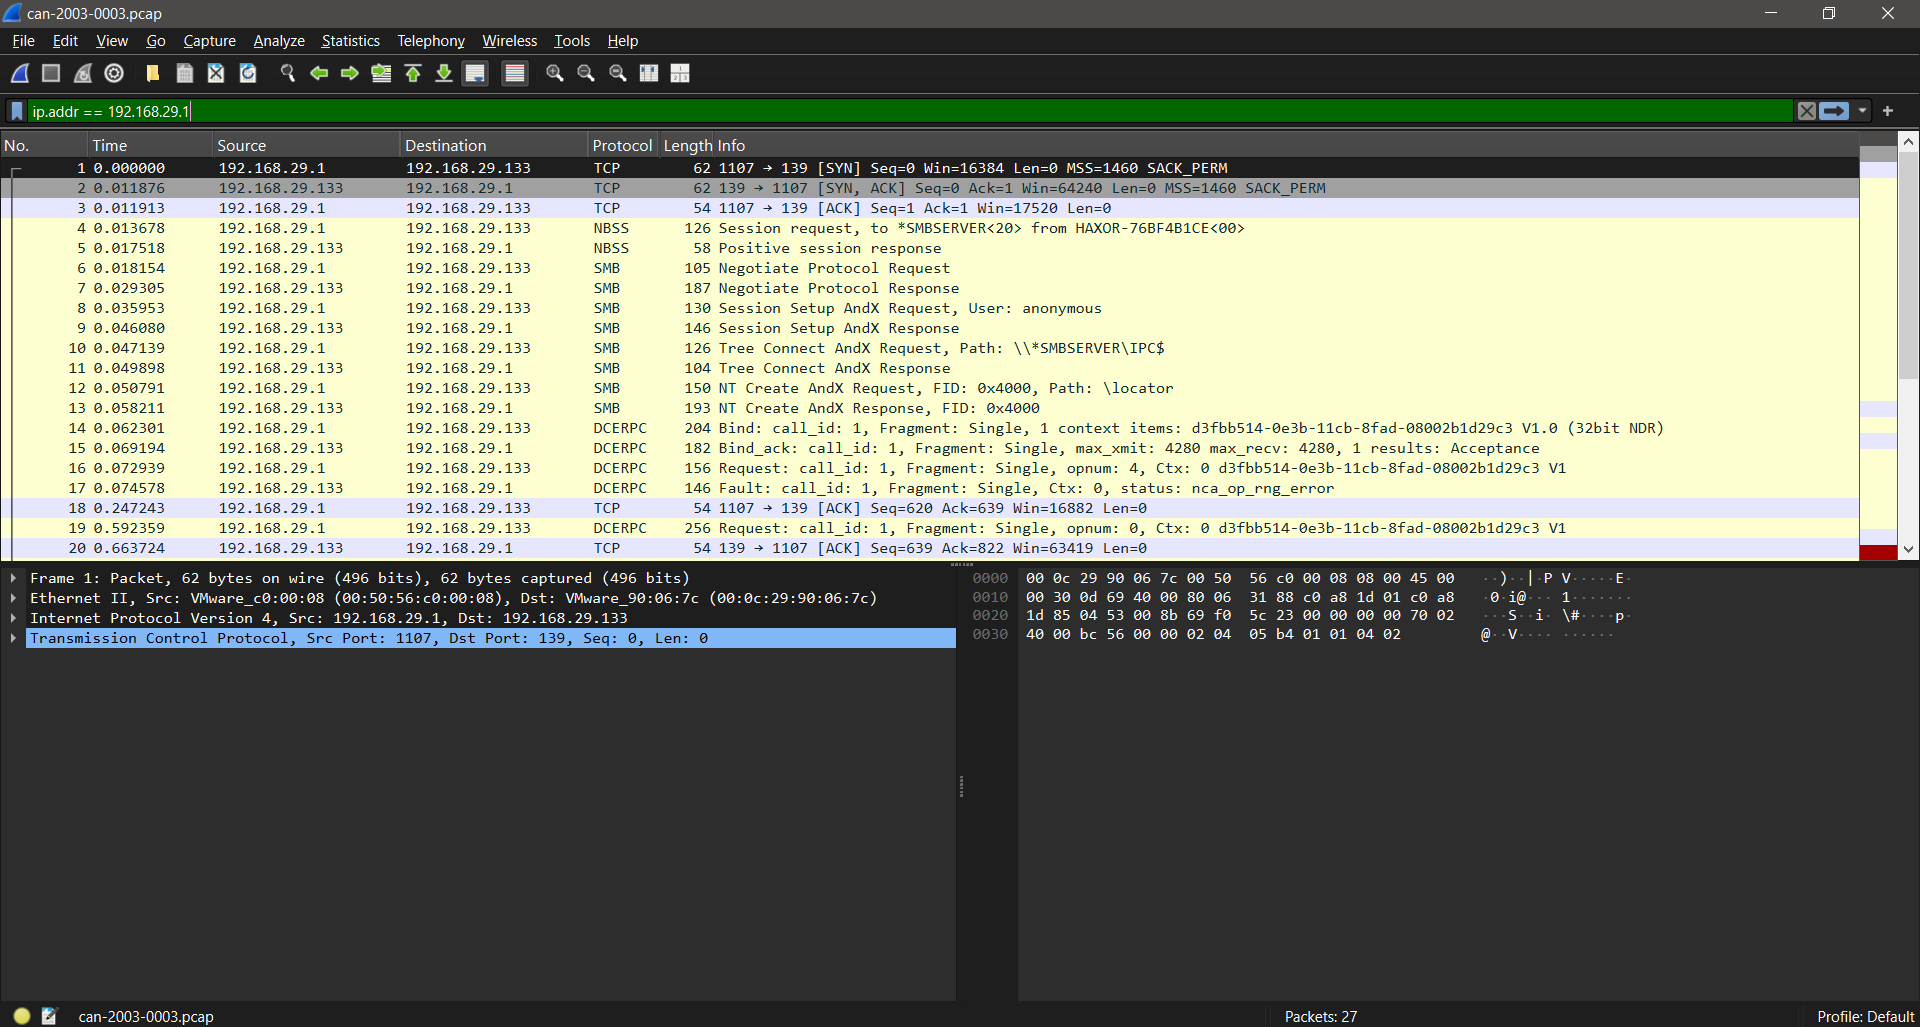Open the Wireless menu
The height and width of the screenshot is (1027, 1920).
(x=510, y=41)
